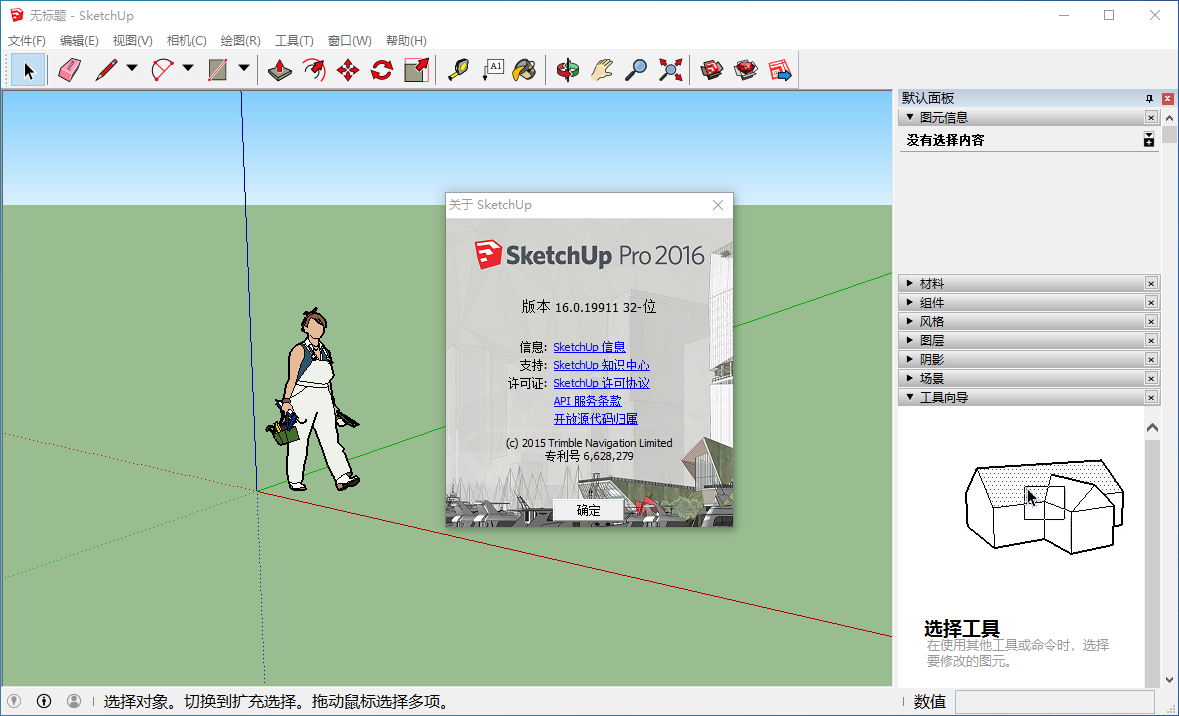The height and width of the screenshot is (716, 1179).
Task: Select the Zoom Extents tool
Action: [x=670, y=71]
